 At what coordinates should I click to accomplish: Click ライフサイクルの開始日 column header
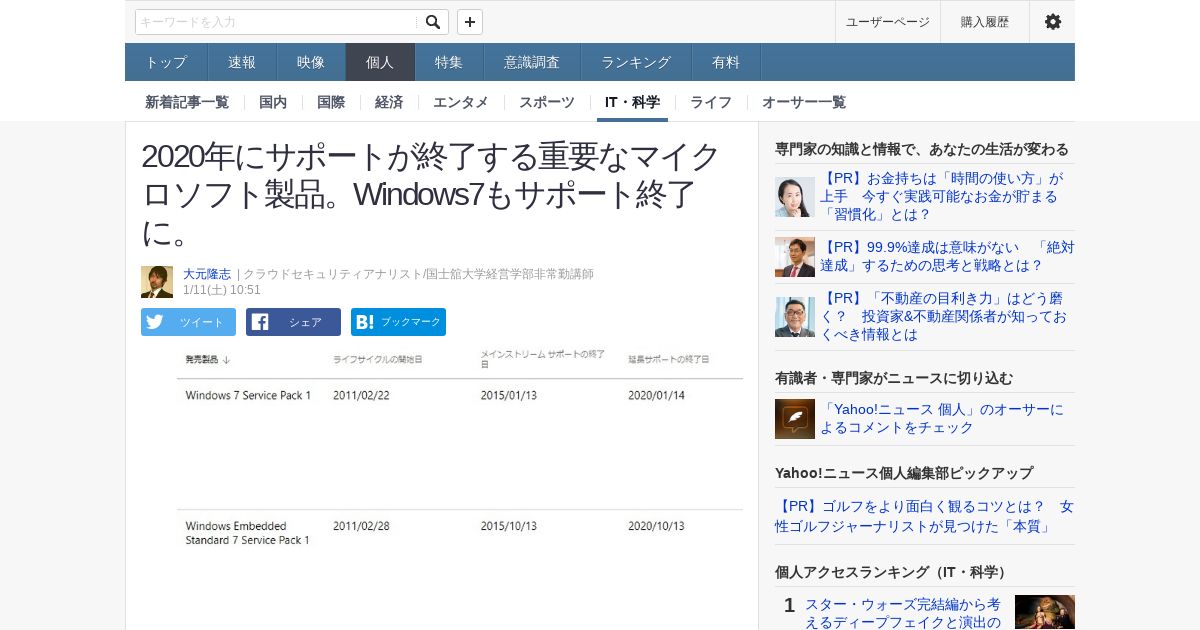(x=378, y=359)
